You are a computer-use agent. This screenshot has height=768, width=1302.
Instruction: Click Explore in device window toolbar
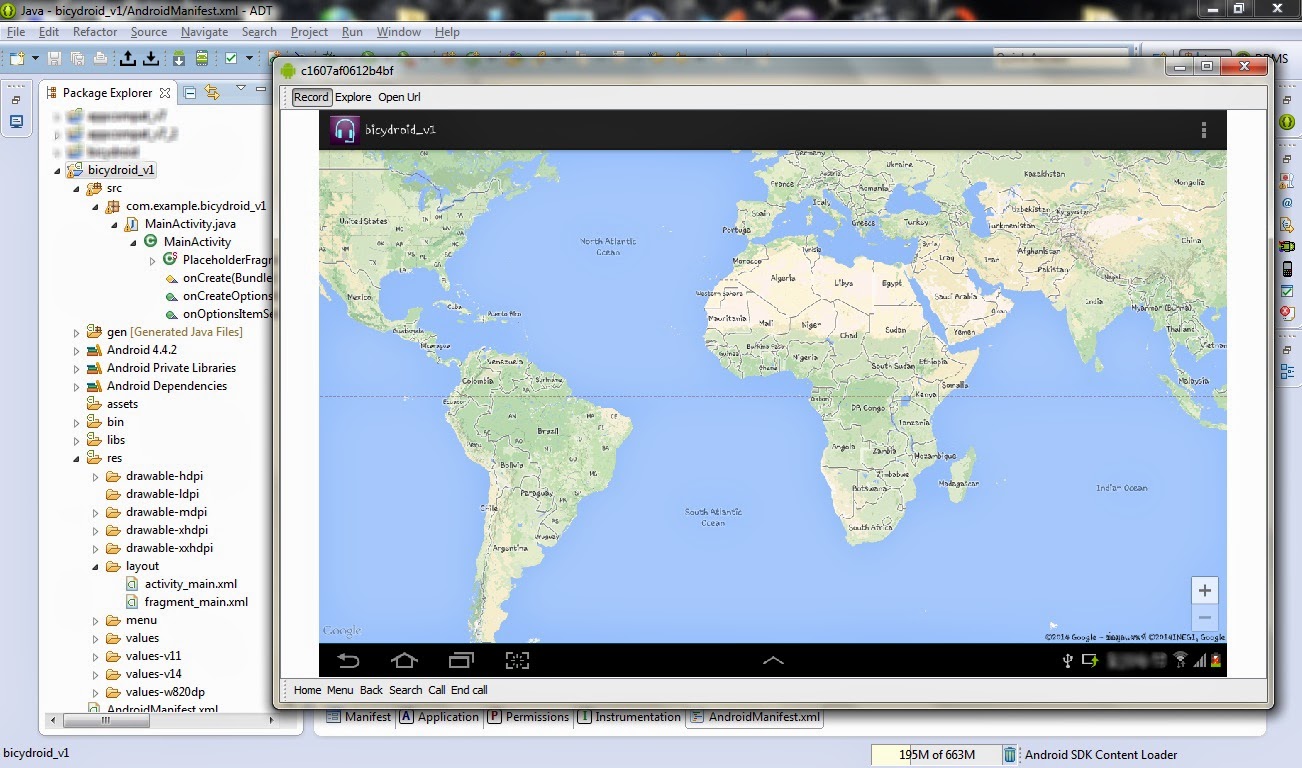point(353,97)
